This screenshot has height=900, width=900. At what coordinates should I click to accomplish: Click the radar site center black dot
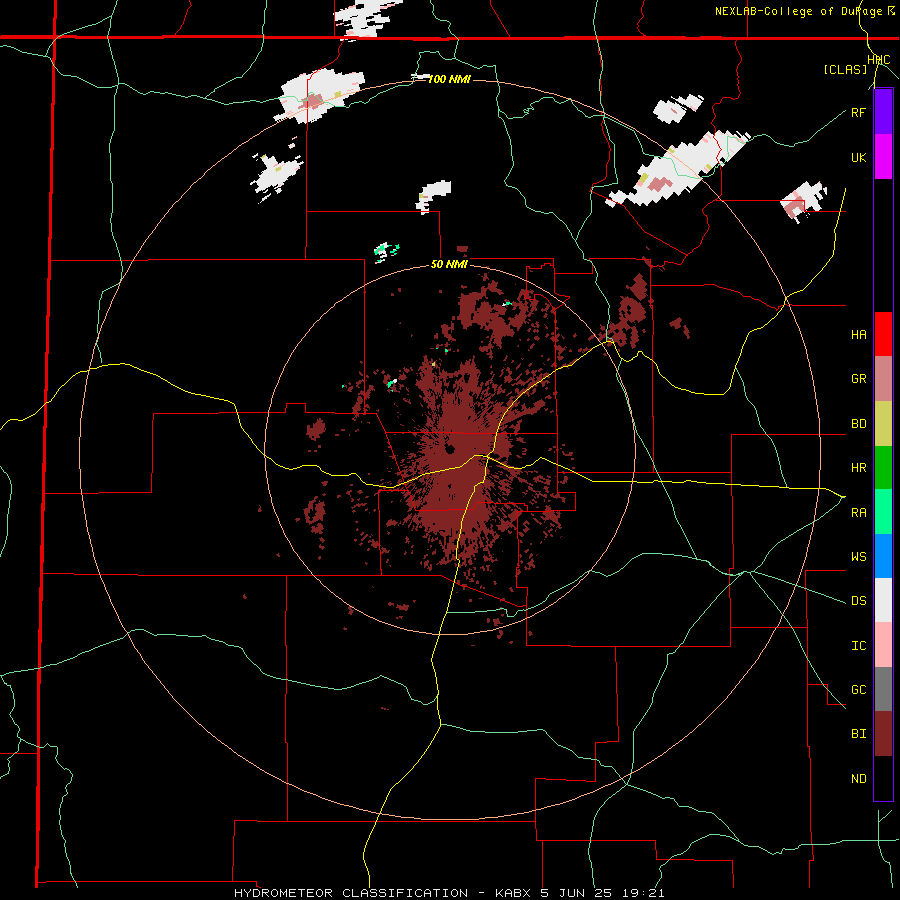[x=449, y=448]
